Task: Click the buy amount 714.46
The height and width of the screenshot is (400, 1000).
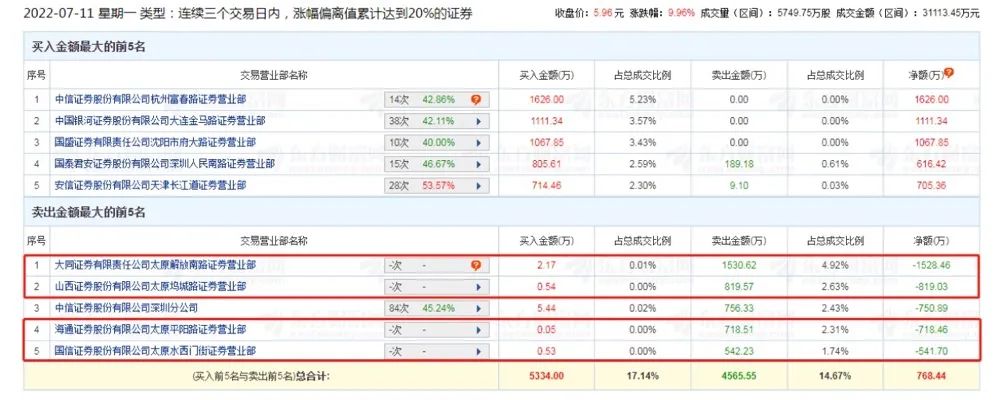Action: pos(547,186)
